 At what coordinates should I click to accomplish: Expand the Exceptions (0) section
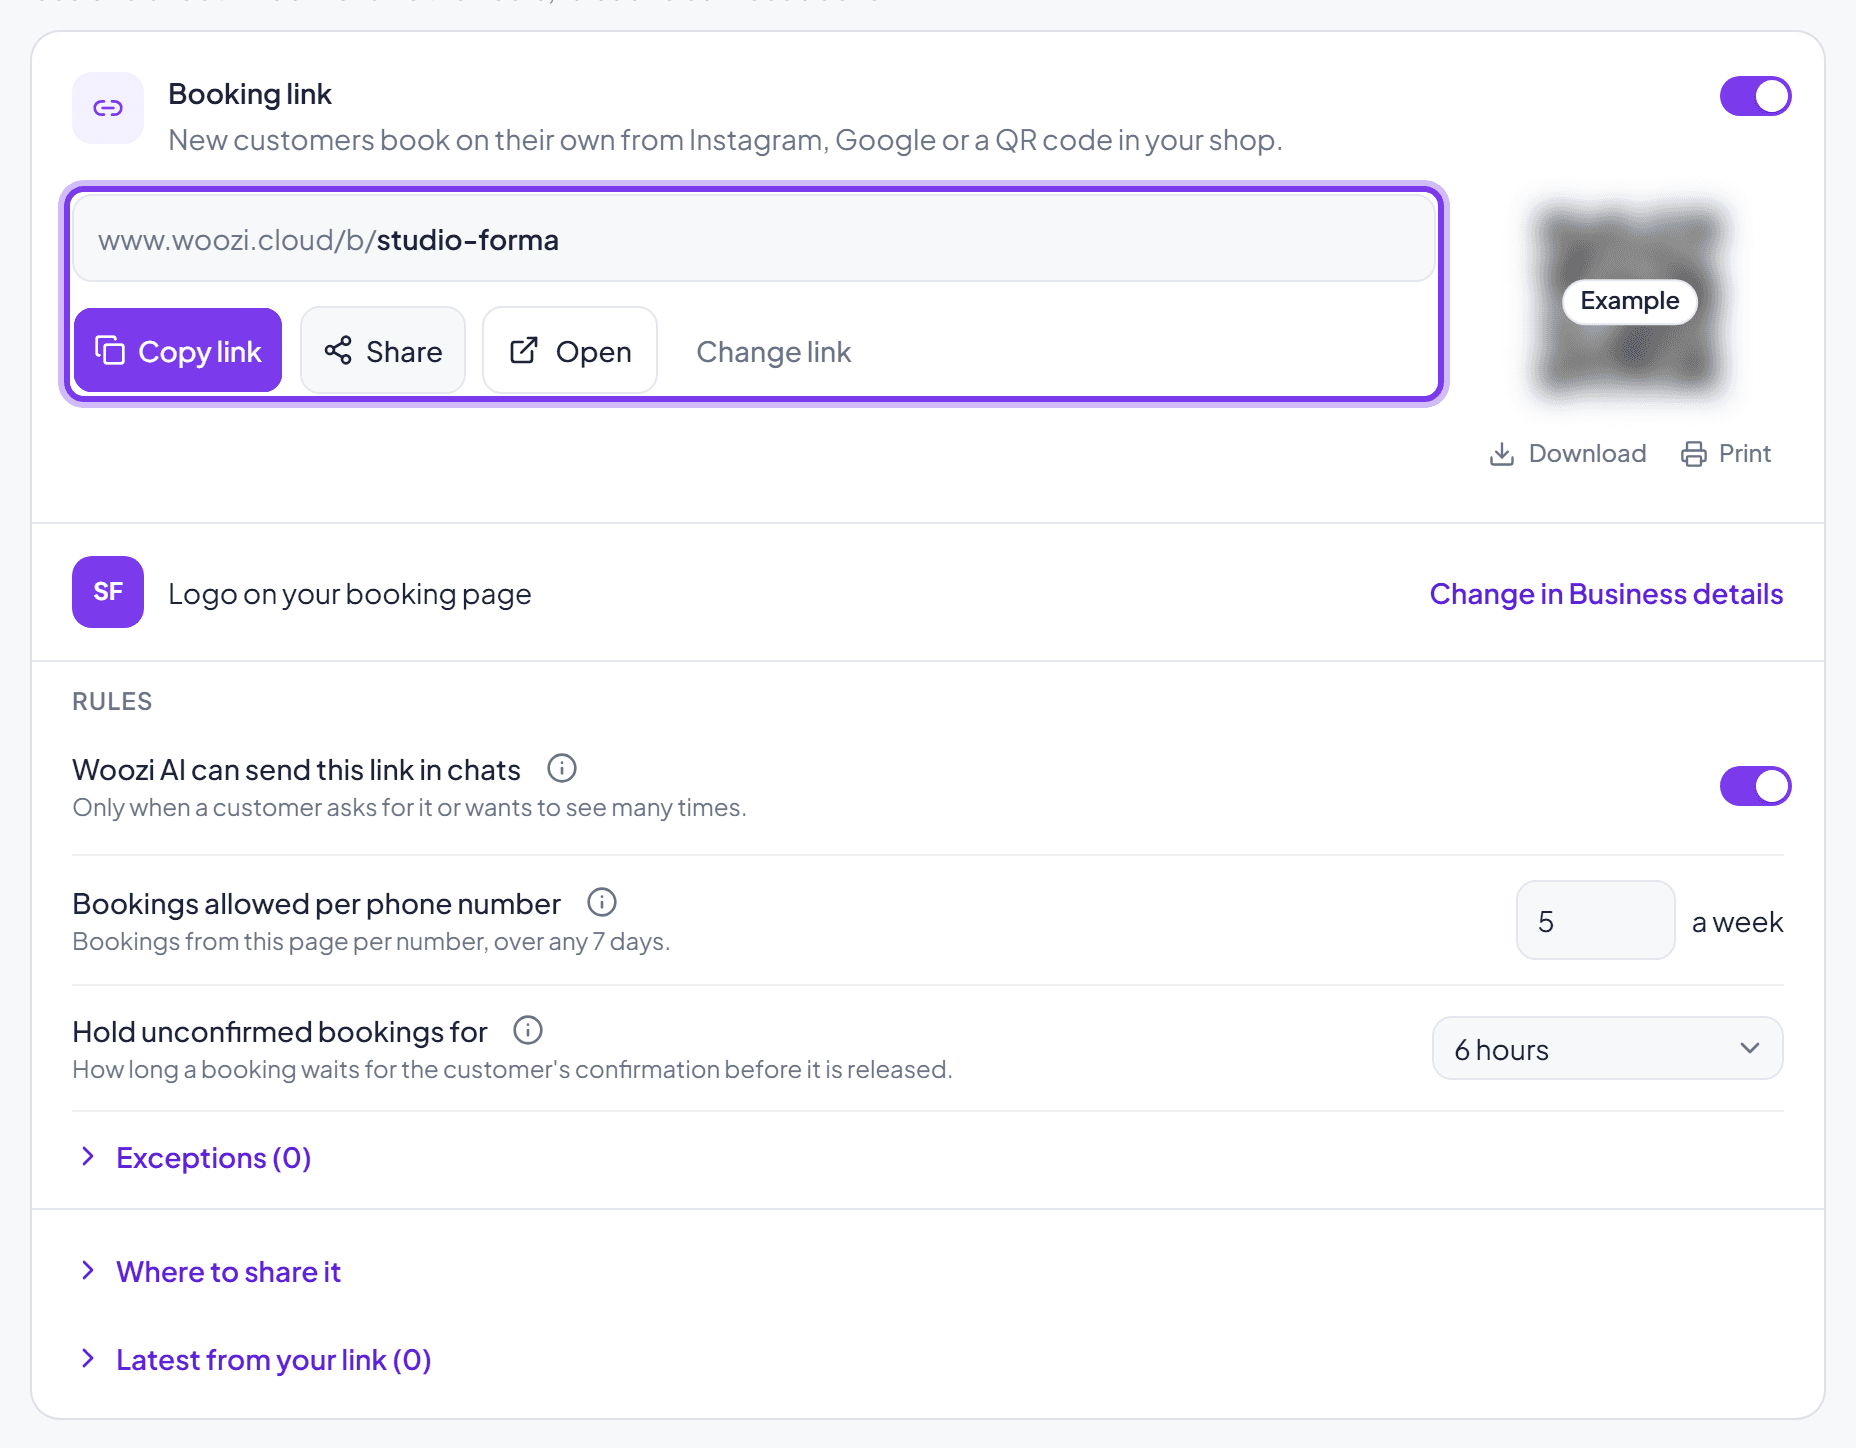pos(196,1158)
